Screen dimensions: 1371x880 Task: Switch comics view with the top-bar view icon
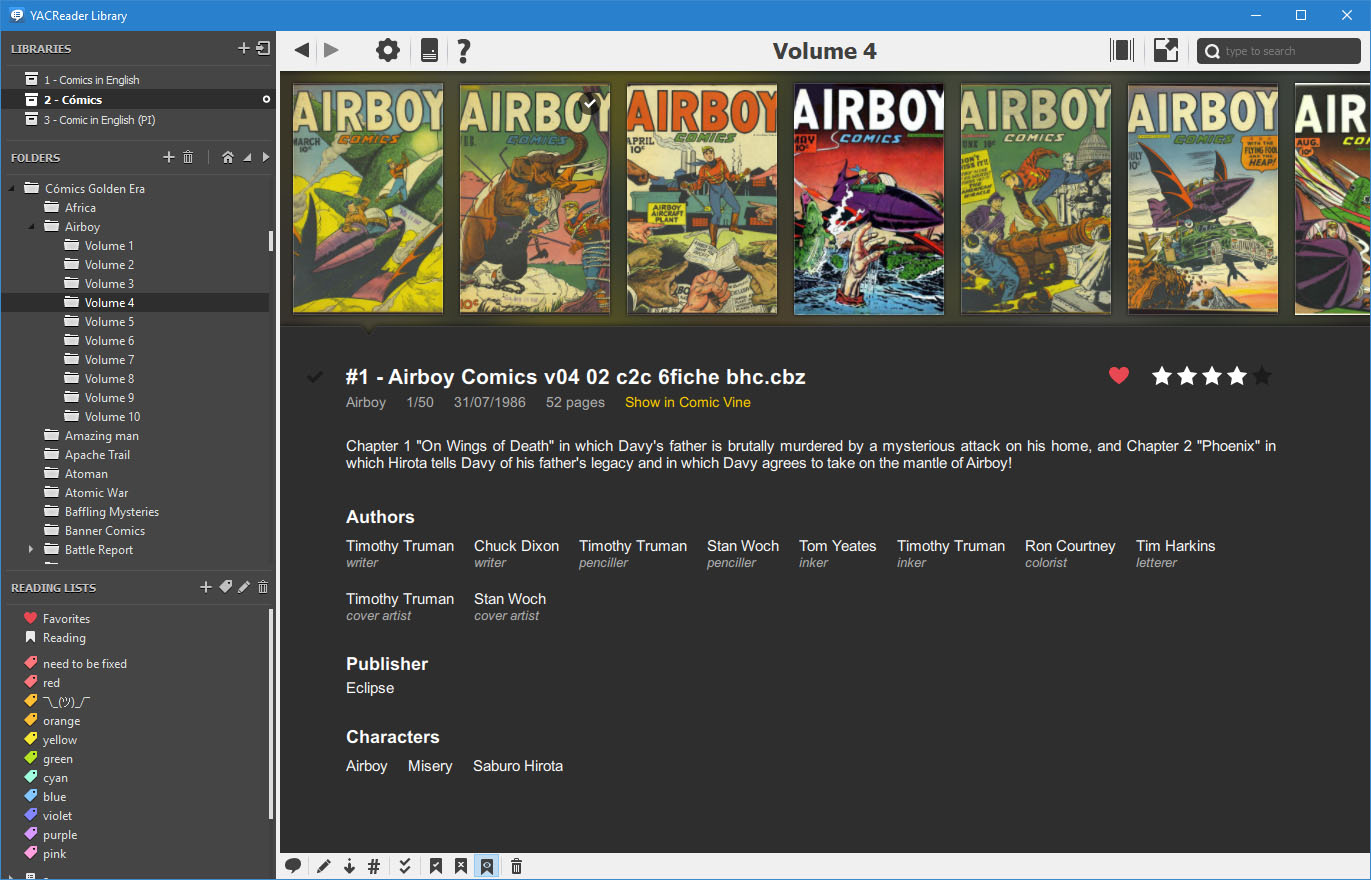point(1122,50)
